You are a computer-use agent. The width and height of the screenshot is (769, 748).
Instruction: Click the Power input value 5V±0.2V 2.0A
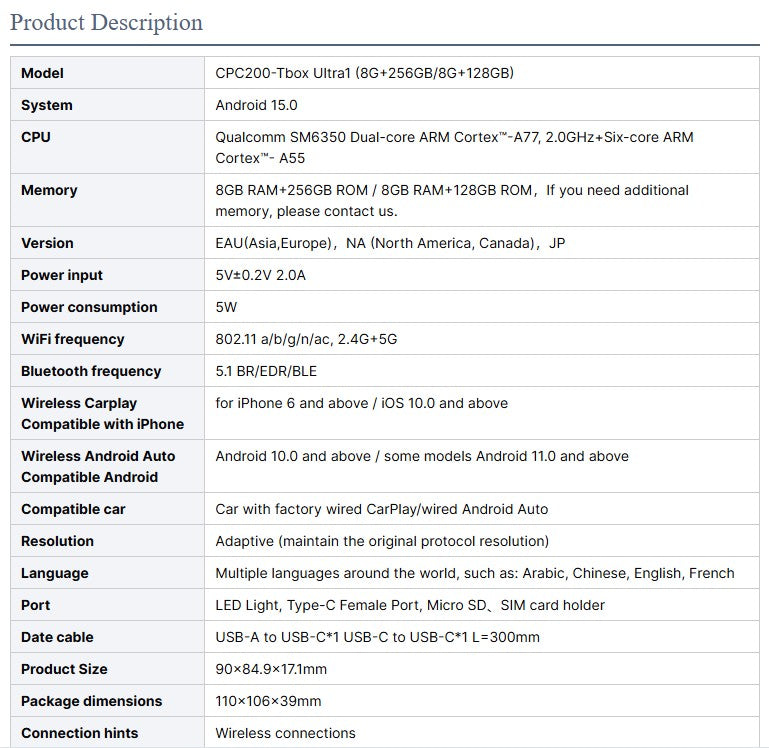point(260,275)
